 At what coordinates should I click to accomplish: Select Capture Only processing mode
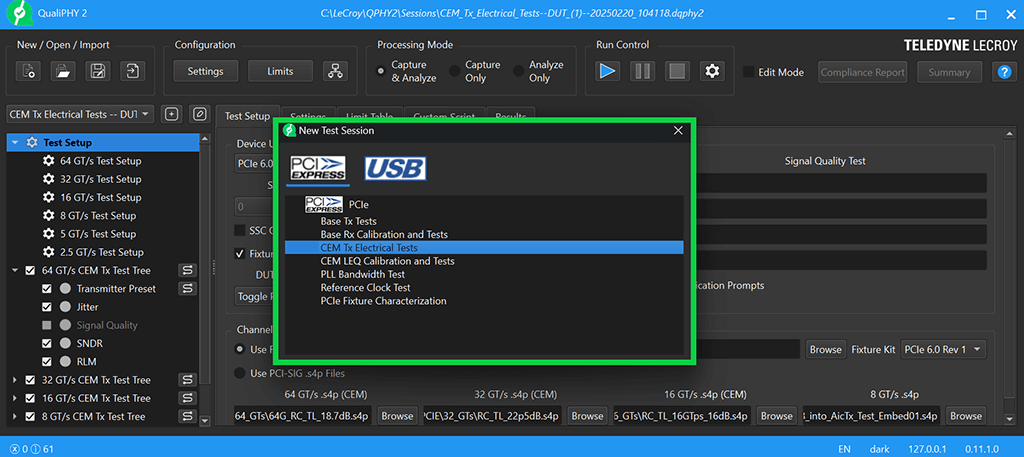[x=455, y=71]
